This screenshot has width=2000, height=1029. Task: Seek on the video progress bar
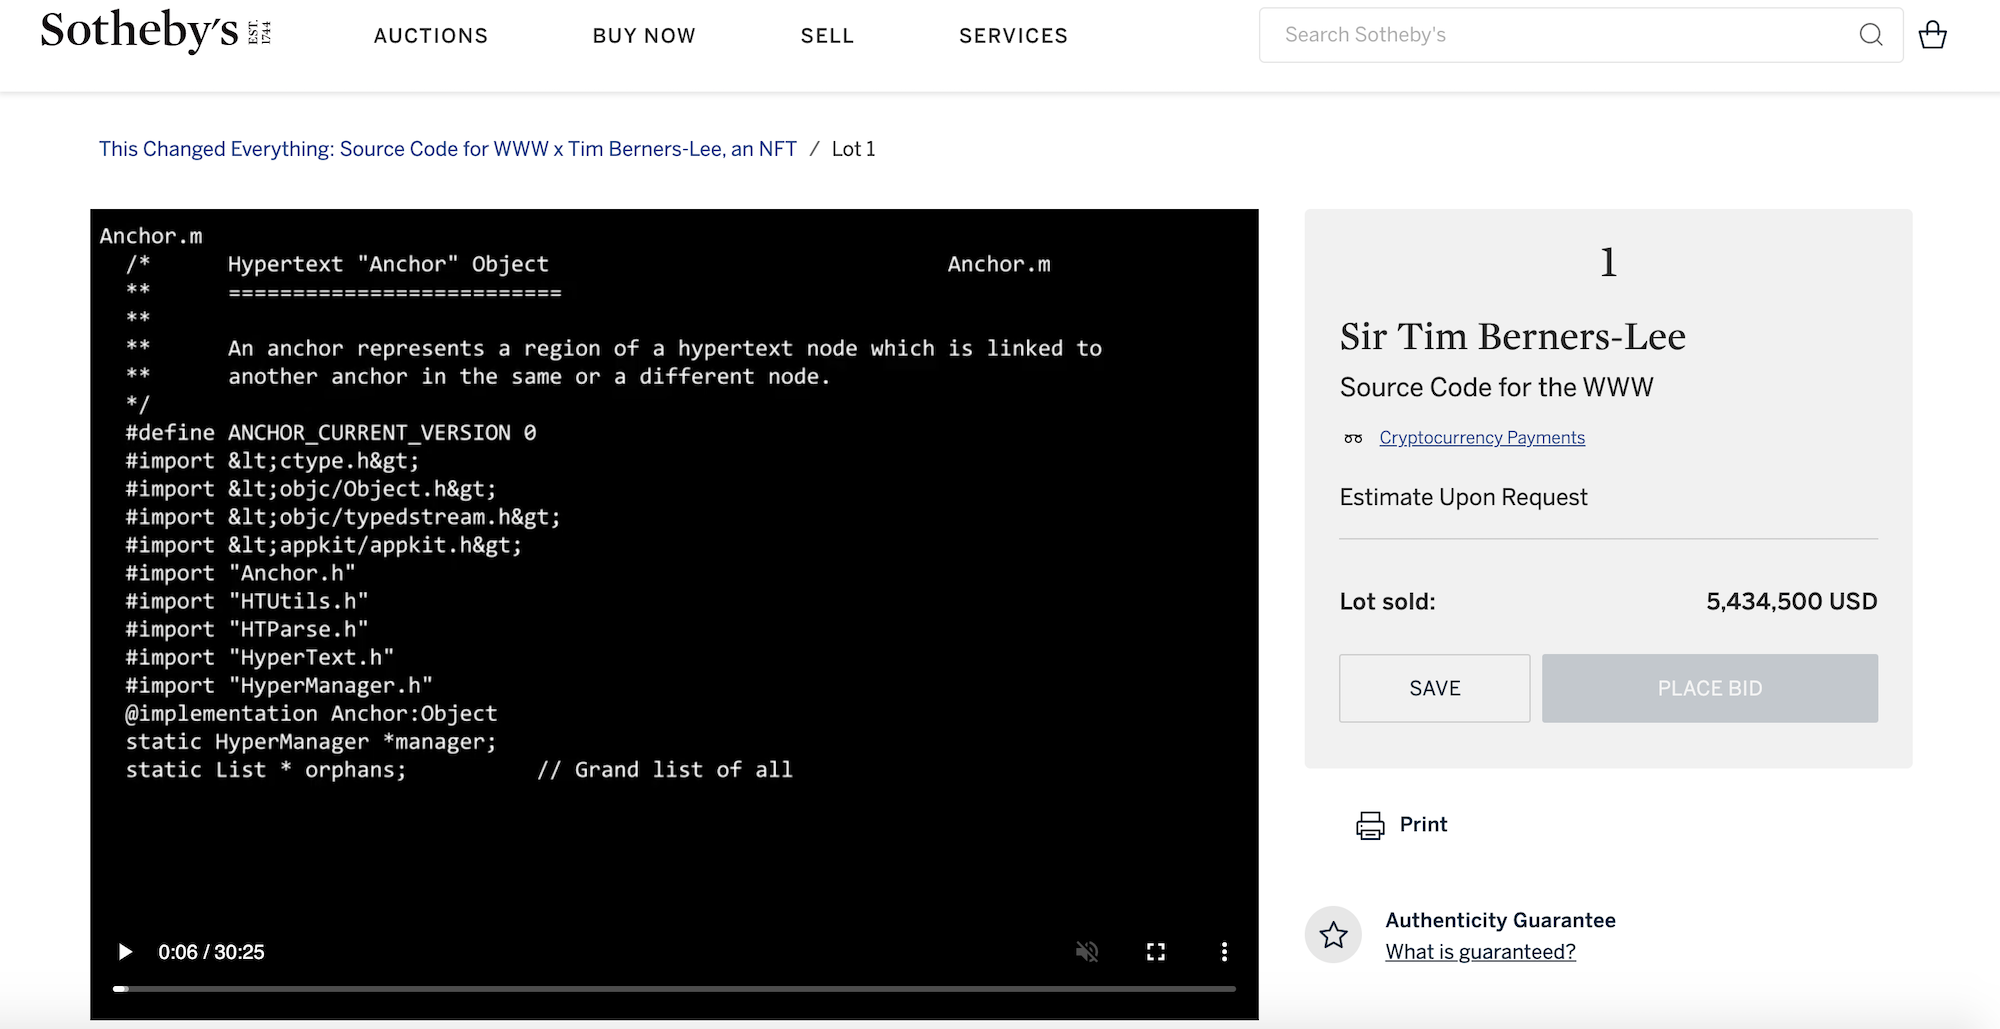click(674, 988)
